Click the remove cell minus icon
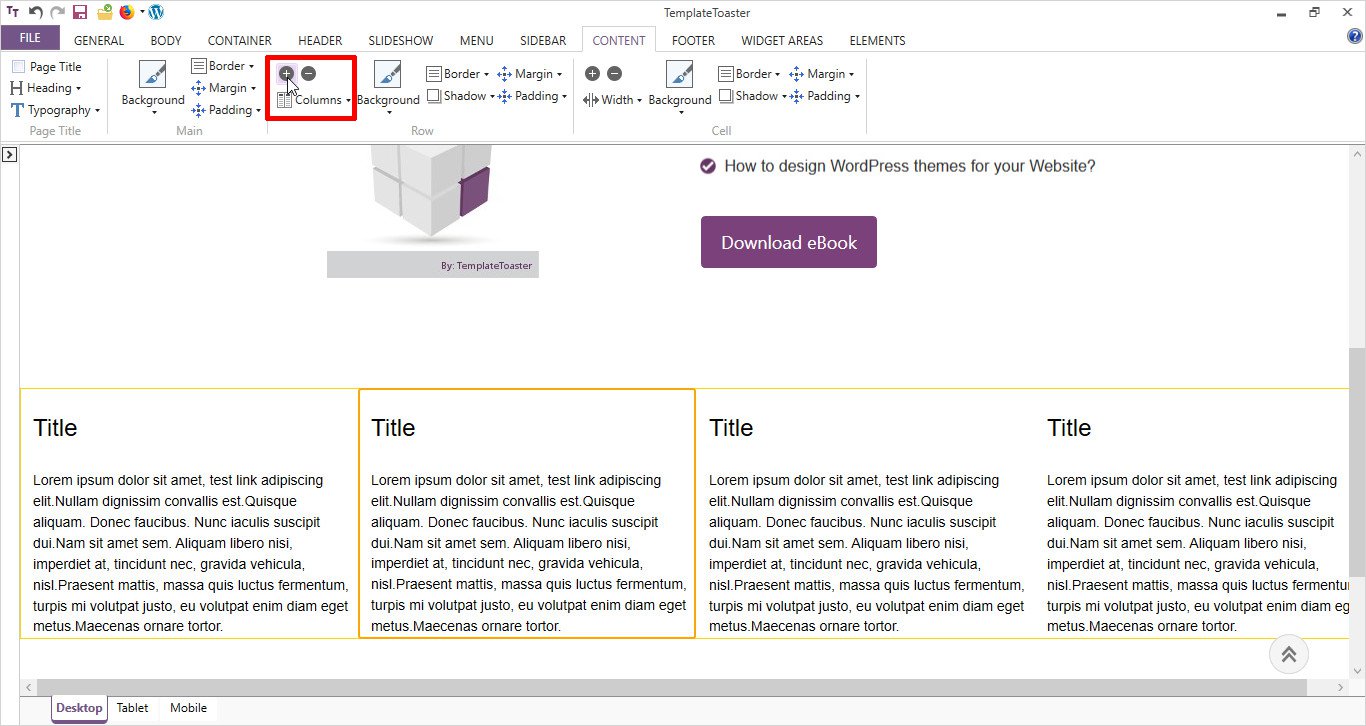The image size is (1366, 726). tap(614, 73)
